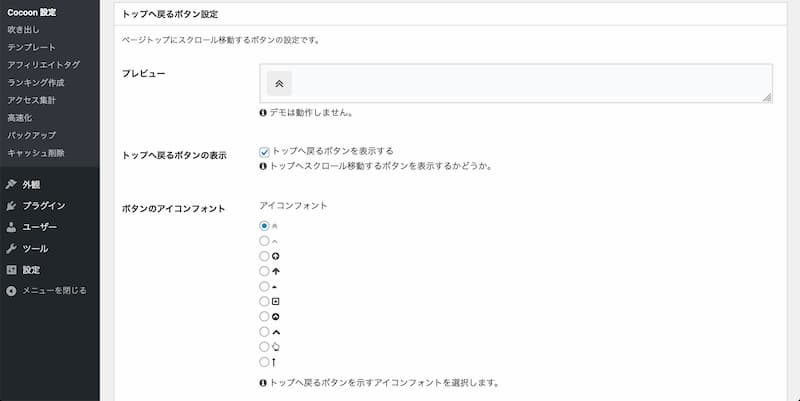Click the ボタンのアイコンフォント label
This screenshot has height=401, width=800.
click(173, 208)
